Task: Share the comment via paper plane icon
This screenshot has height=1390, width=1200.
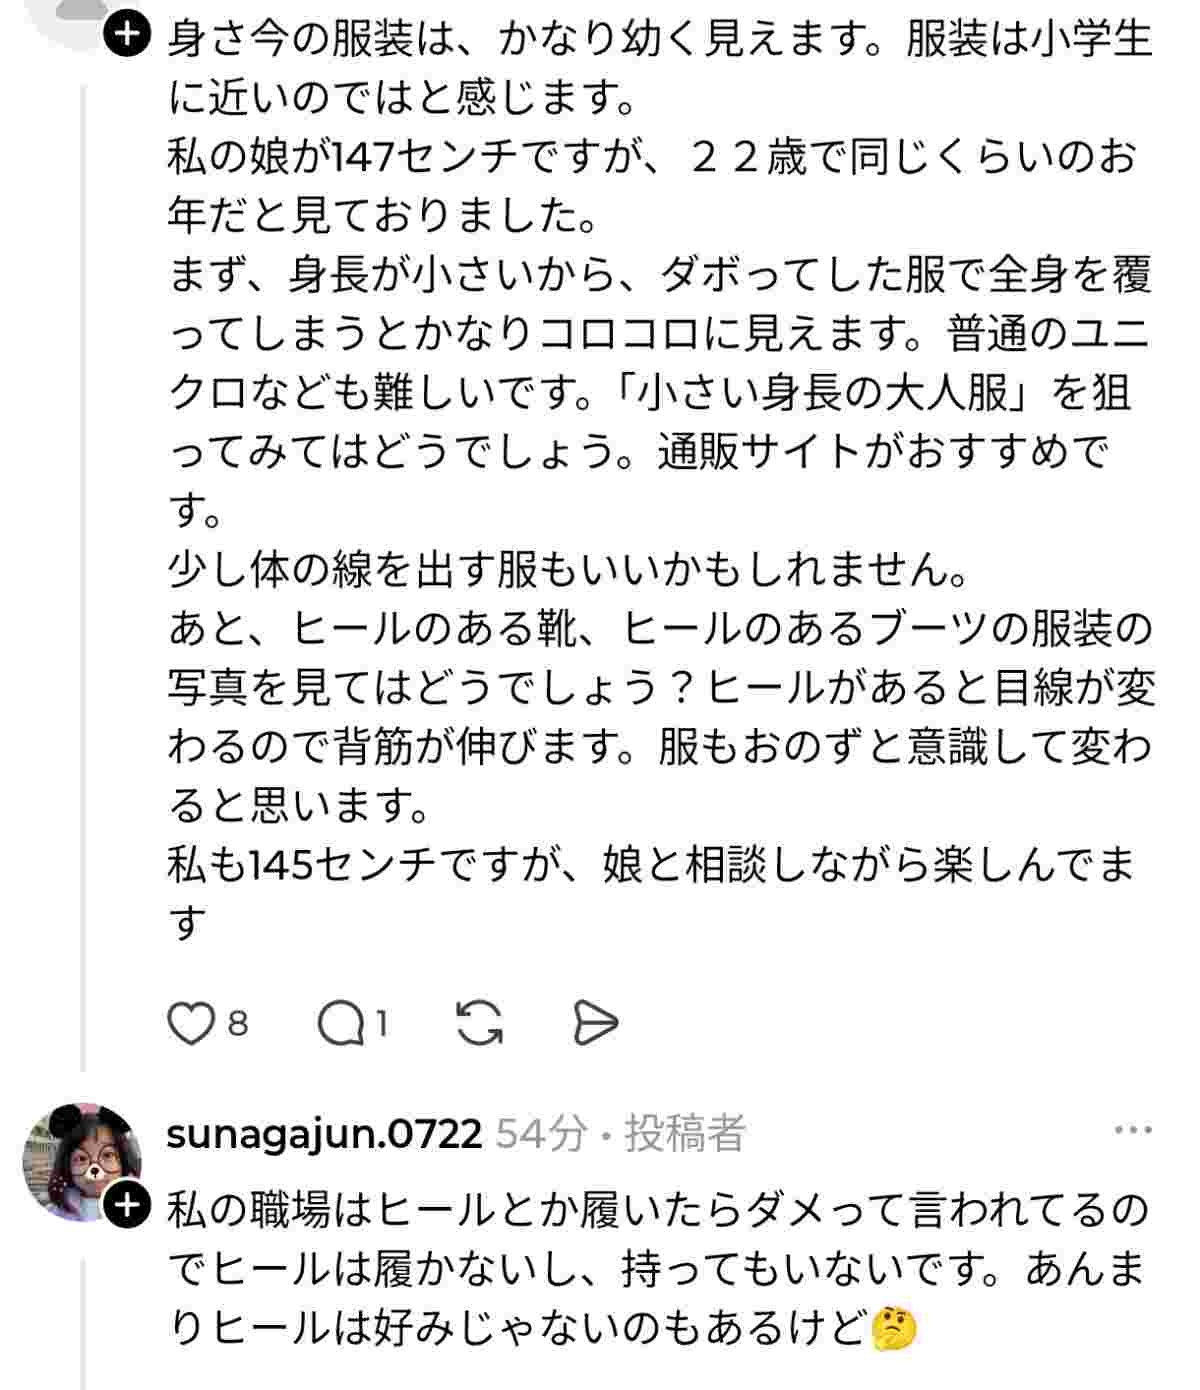Action: point(596,1025)
